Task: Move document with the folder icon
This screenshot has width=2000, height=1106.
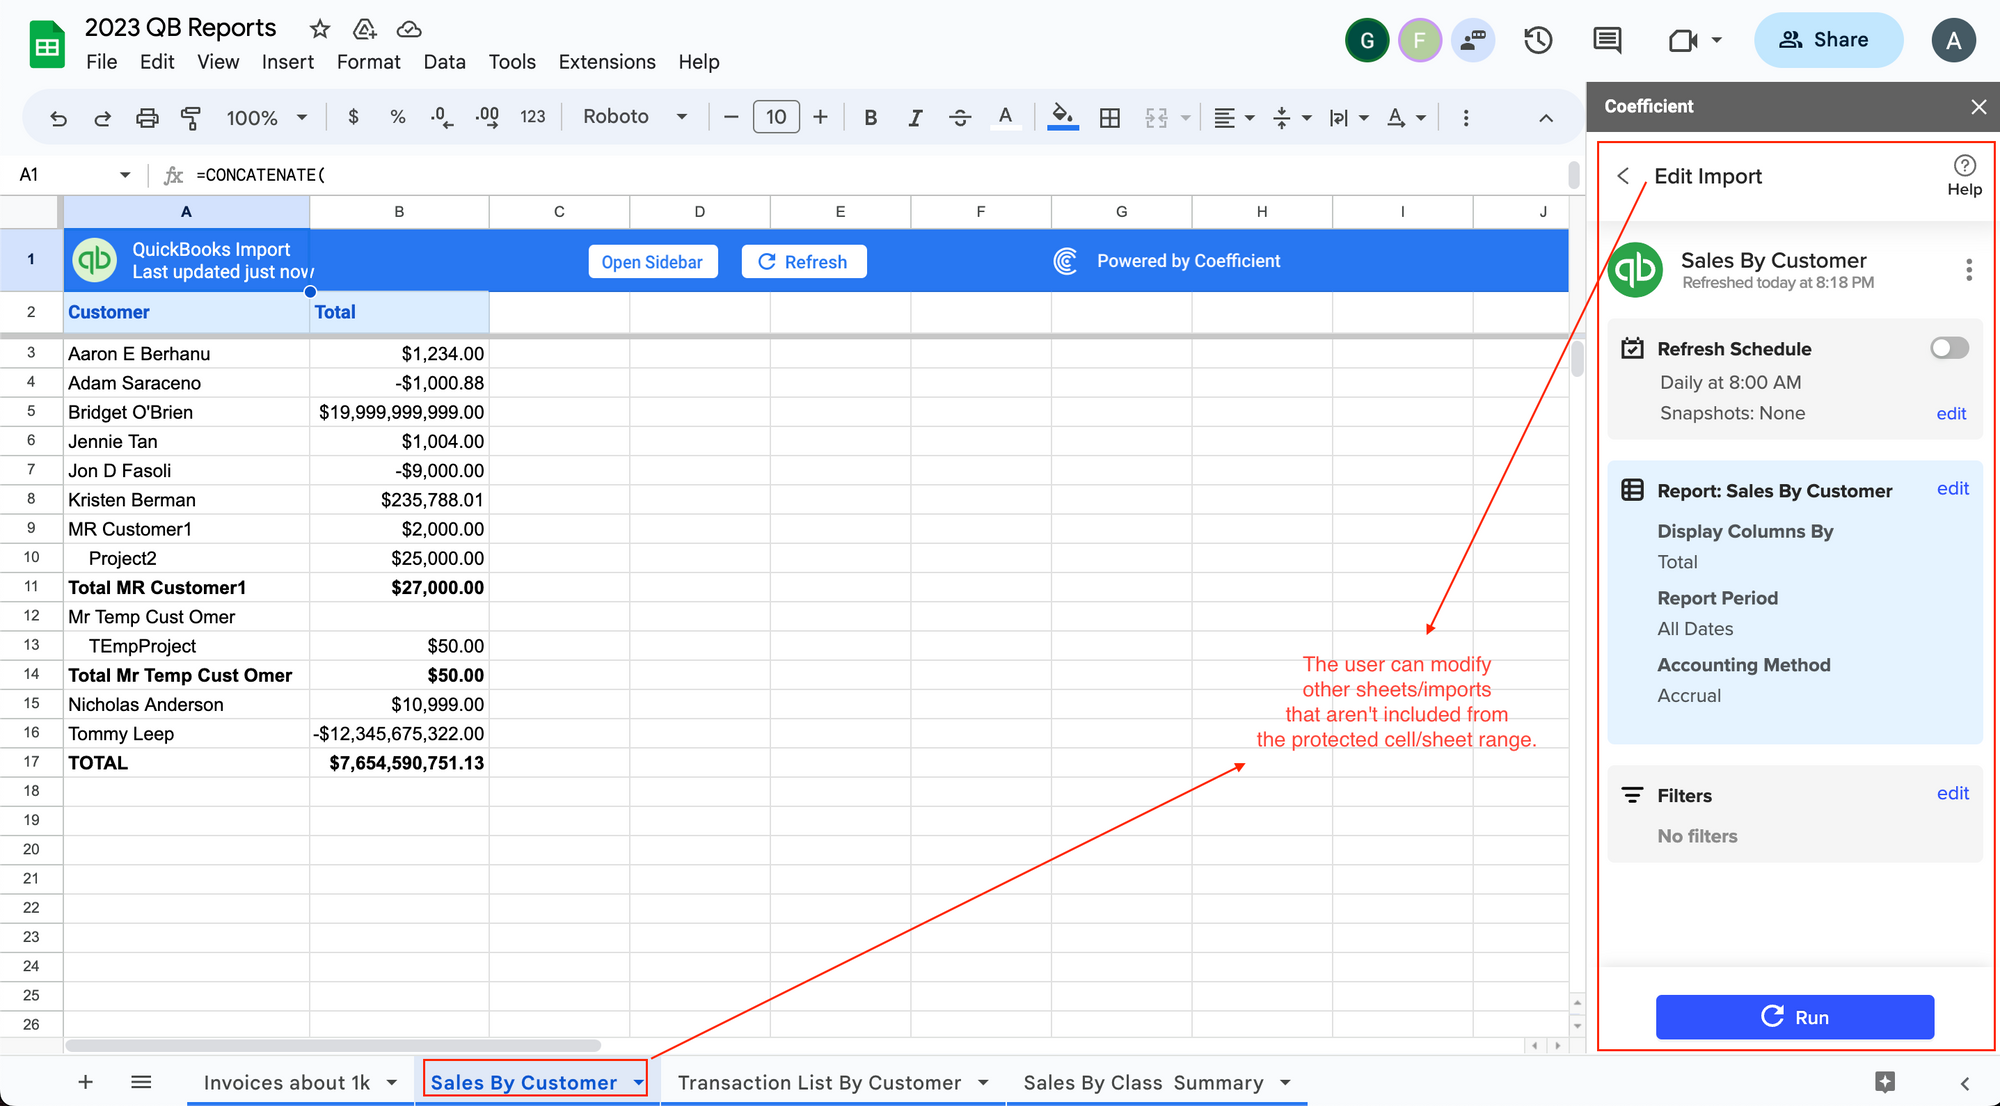Action: [x=365, y=29]
